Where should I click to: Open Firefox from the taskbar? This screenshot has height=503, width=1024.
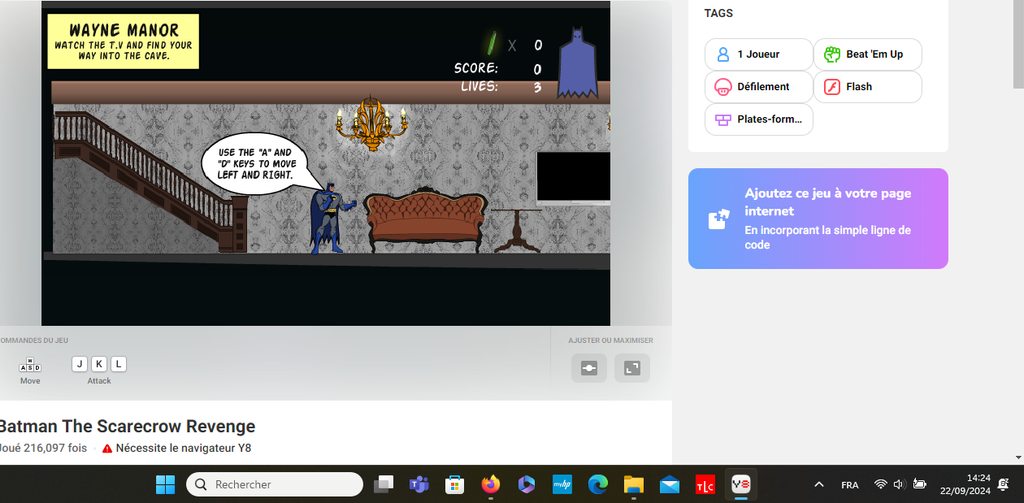coord(490,484)
